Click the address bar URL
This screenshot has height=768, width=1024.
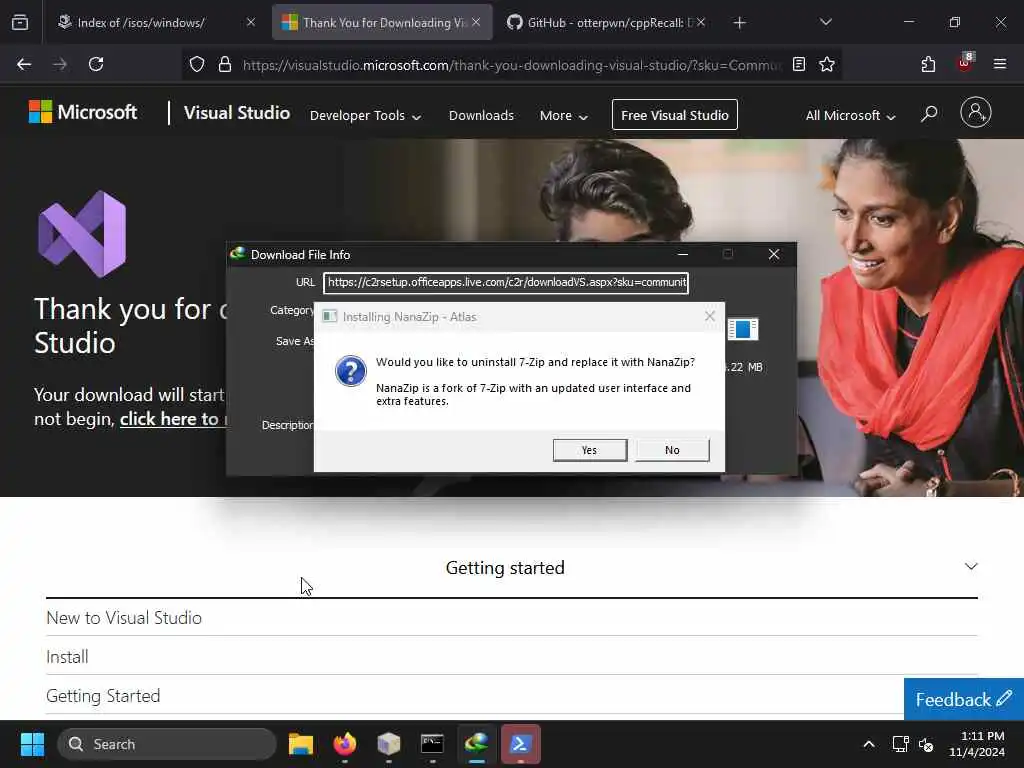(x=511, y=65)
